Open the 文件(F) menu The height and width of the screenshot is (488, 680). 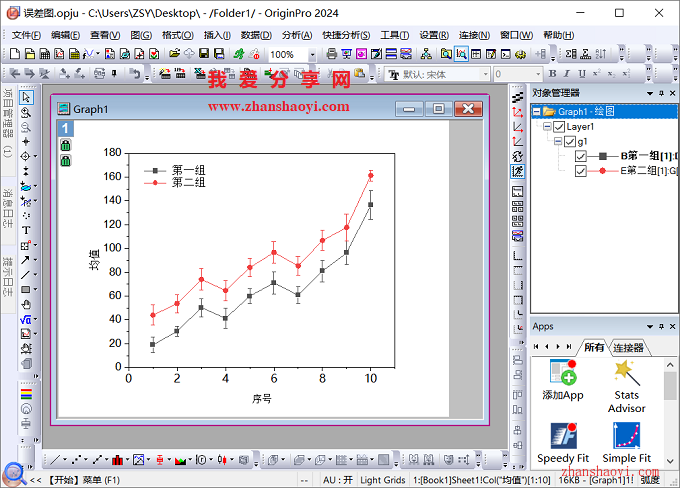(26, 35)
